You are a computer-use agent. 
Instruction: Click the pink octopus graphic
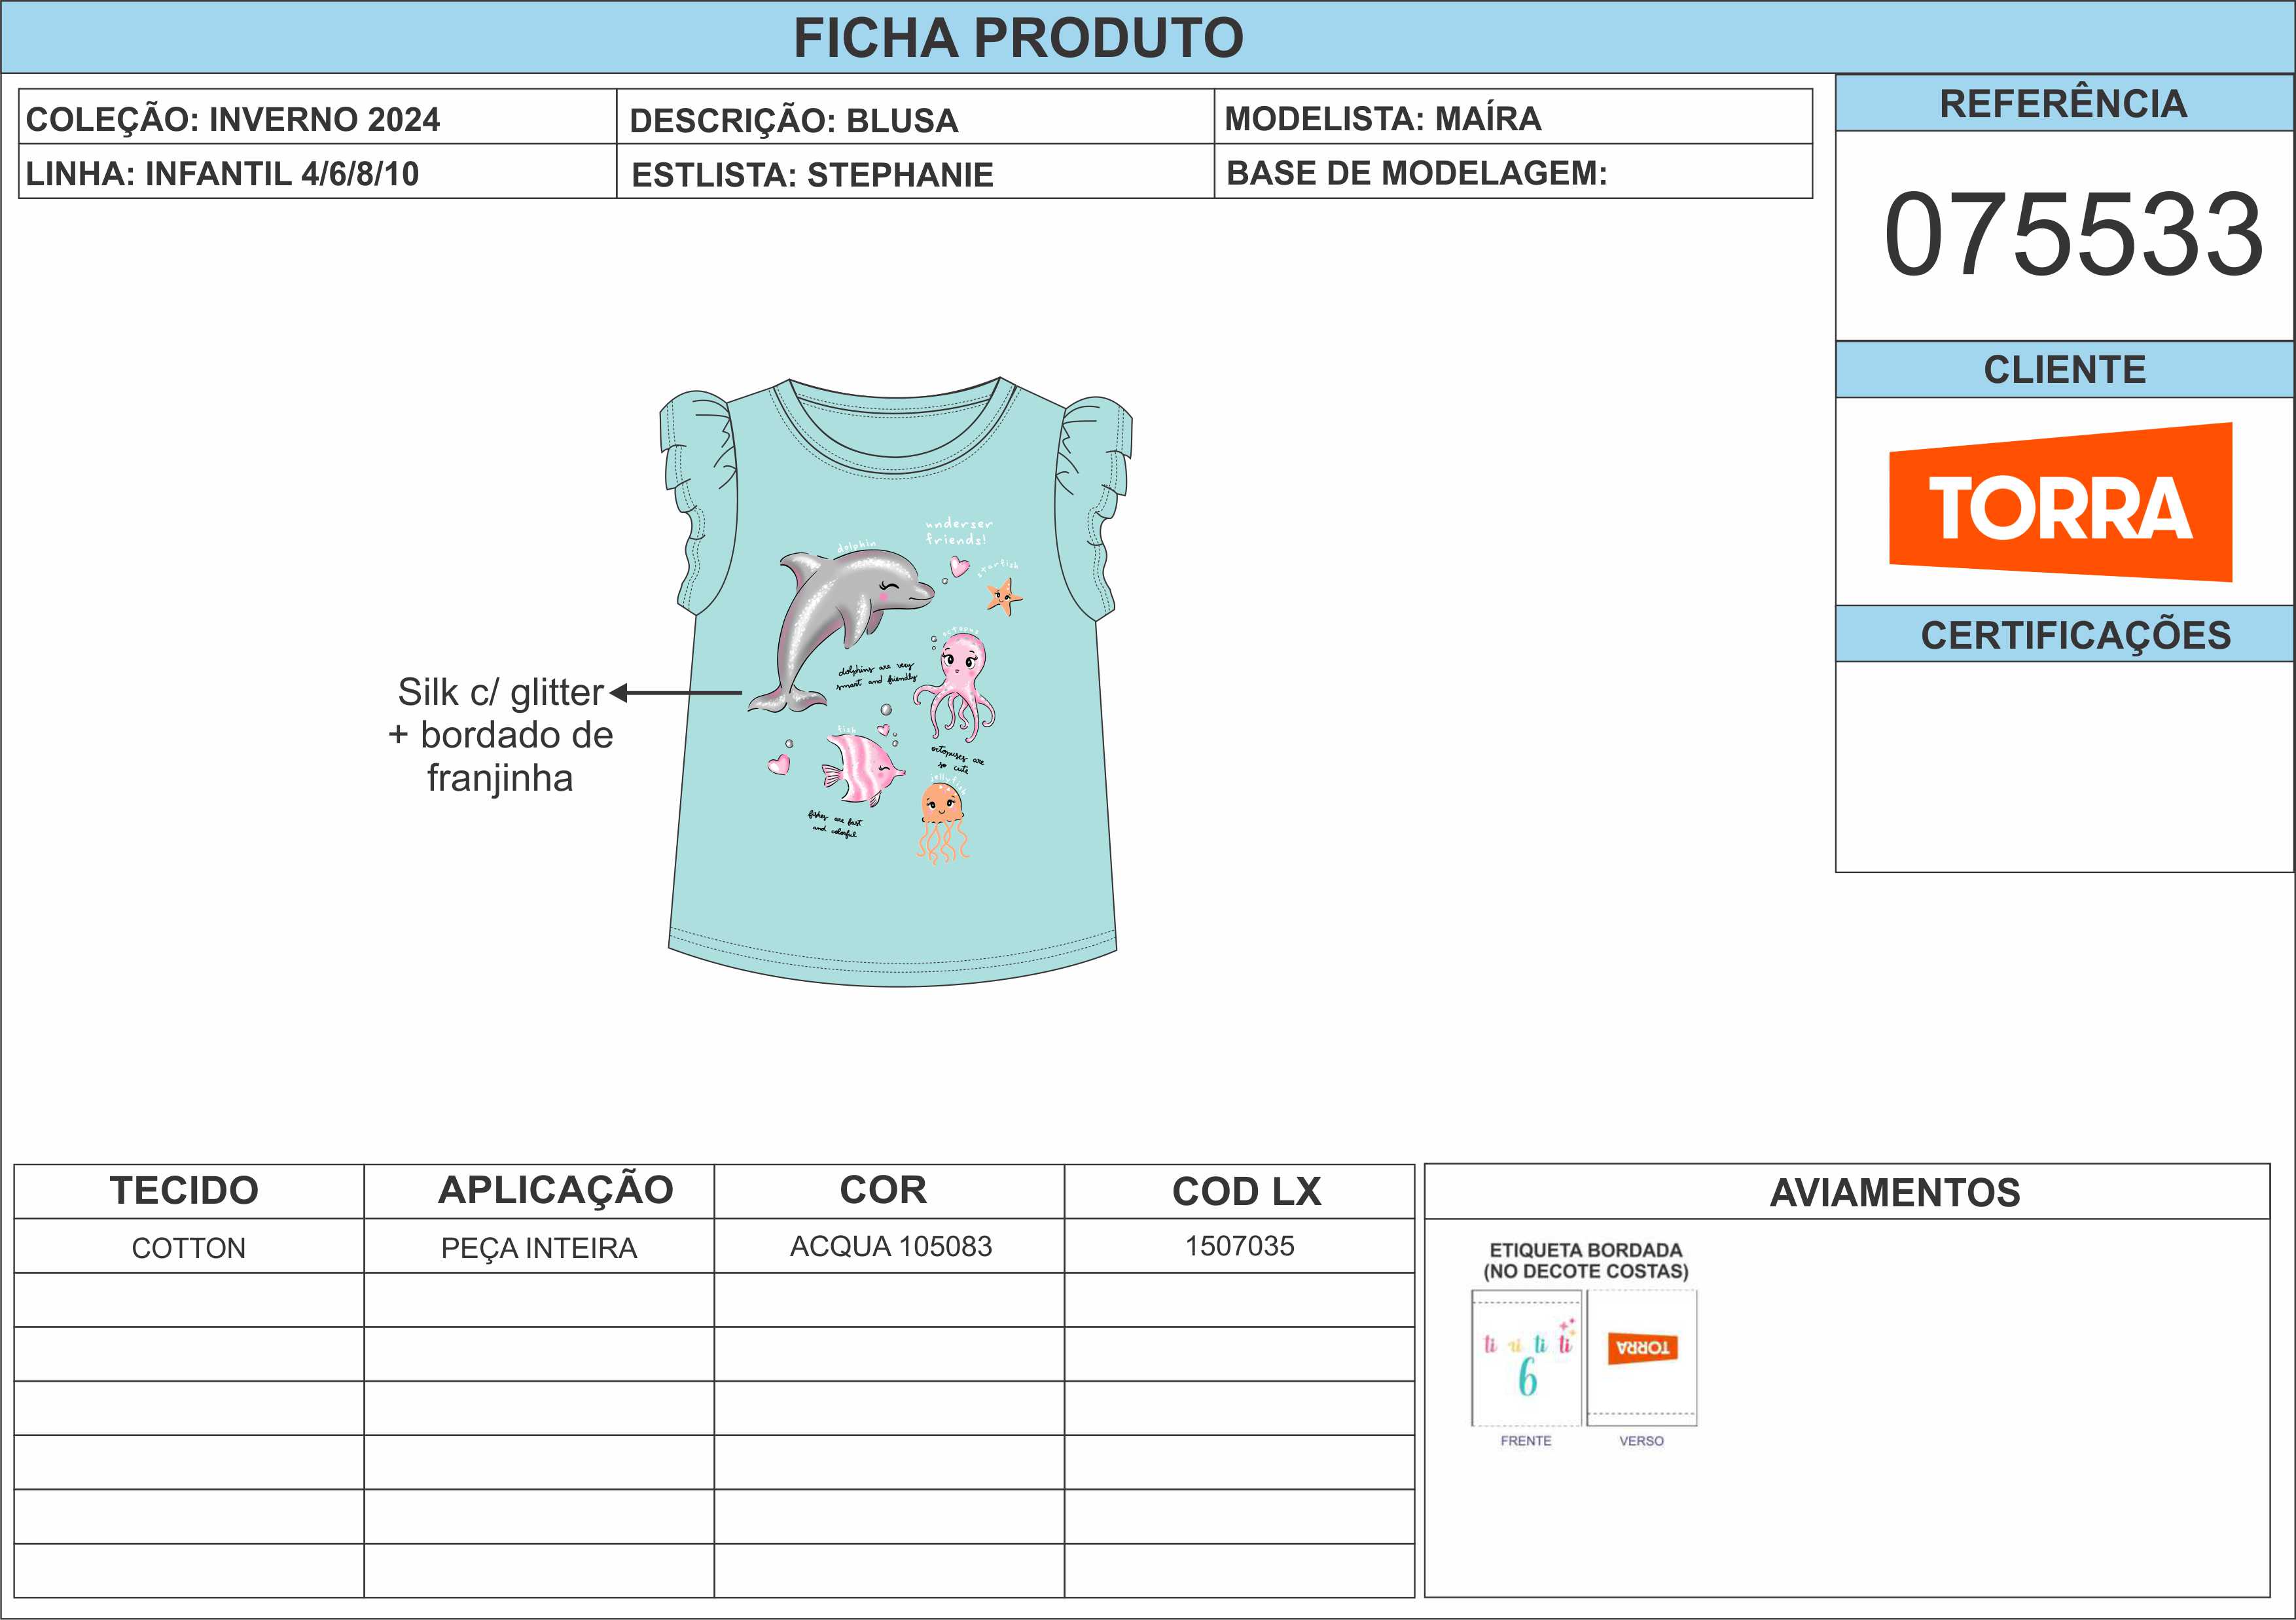955,684
